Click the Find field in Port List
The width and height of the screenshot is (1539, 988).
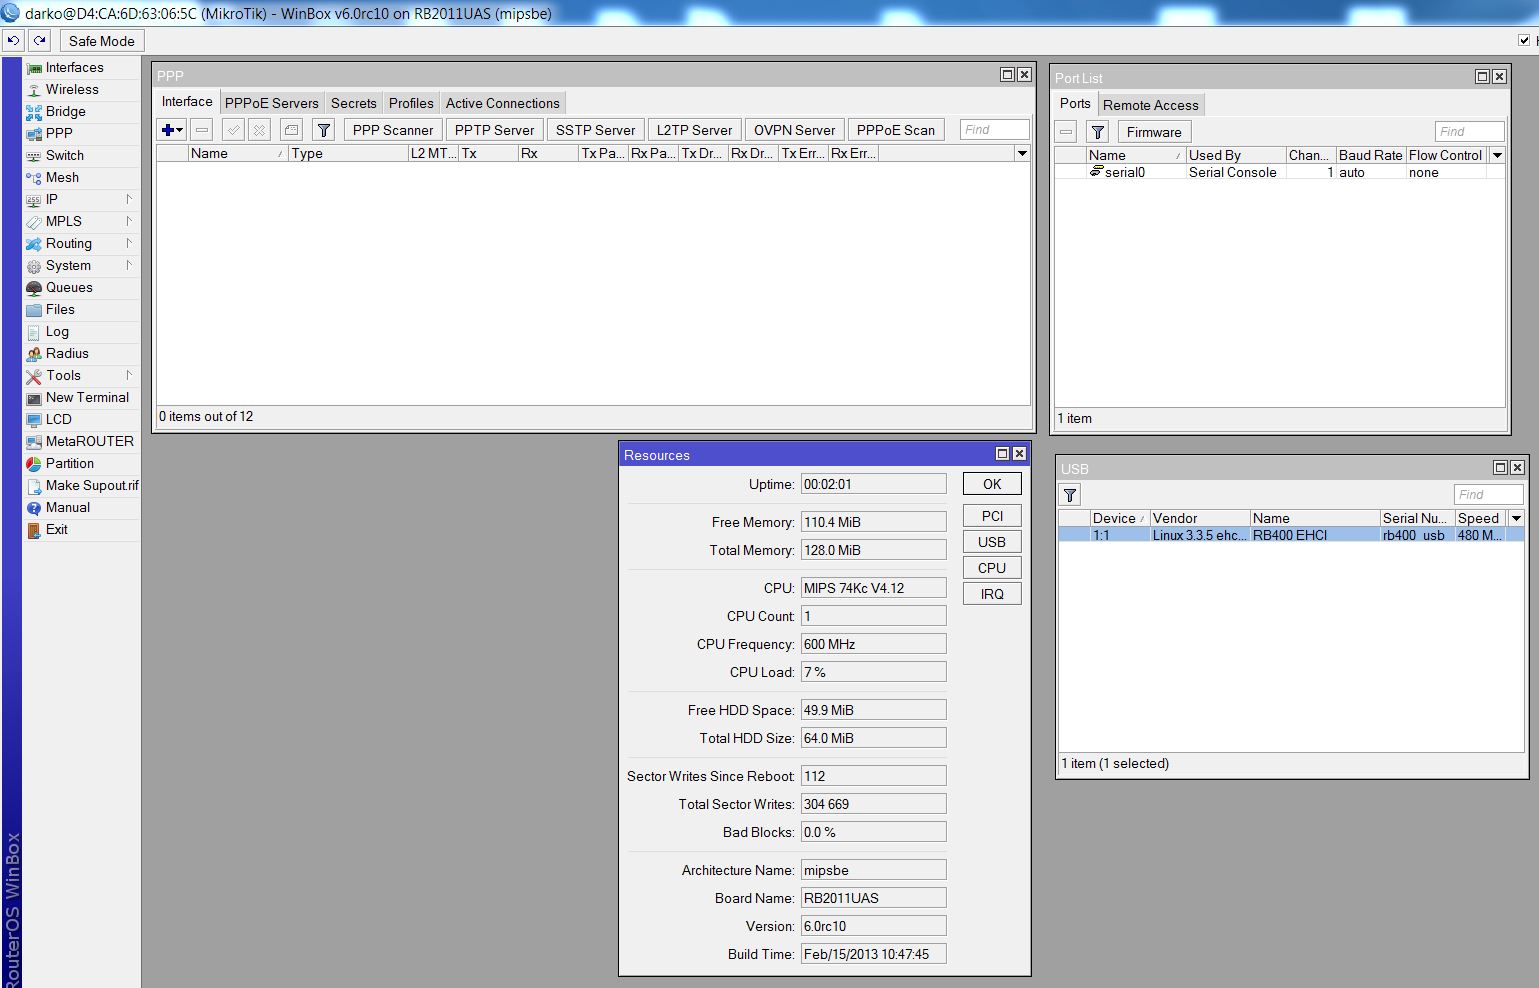[1469, 132]
